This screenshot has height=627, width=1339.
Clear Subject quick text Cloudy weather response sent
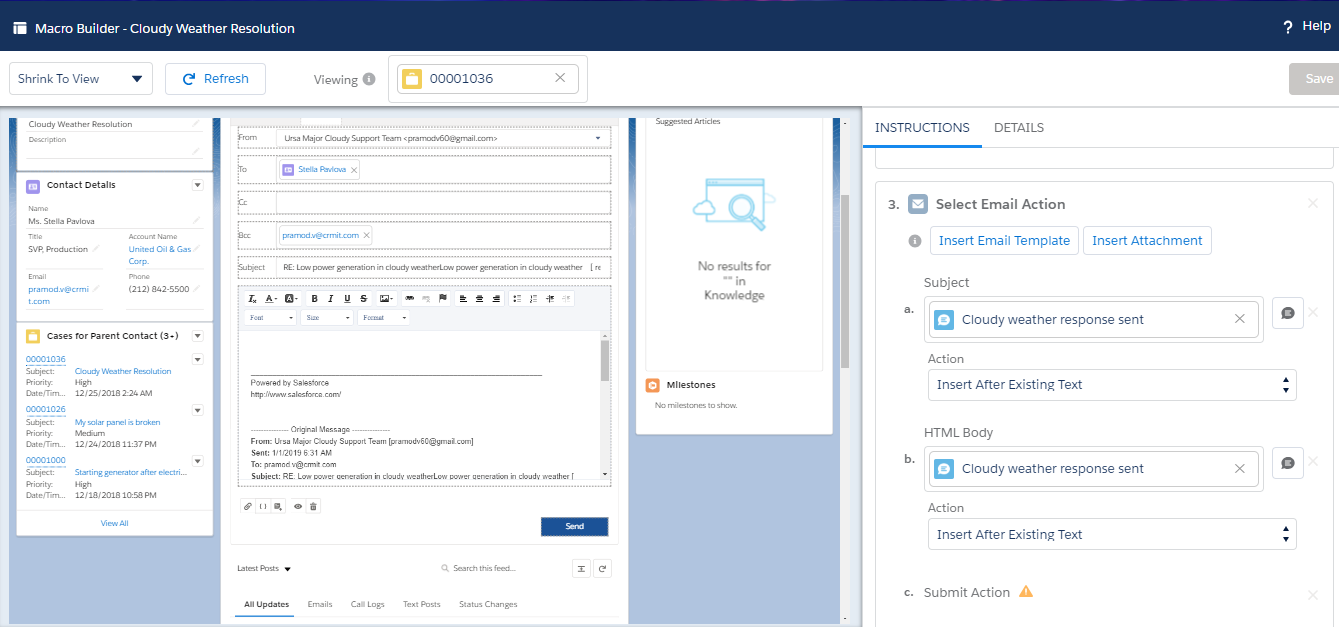[1240, 319]
